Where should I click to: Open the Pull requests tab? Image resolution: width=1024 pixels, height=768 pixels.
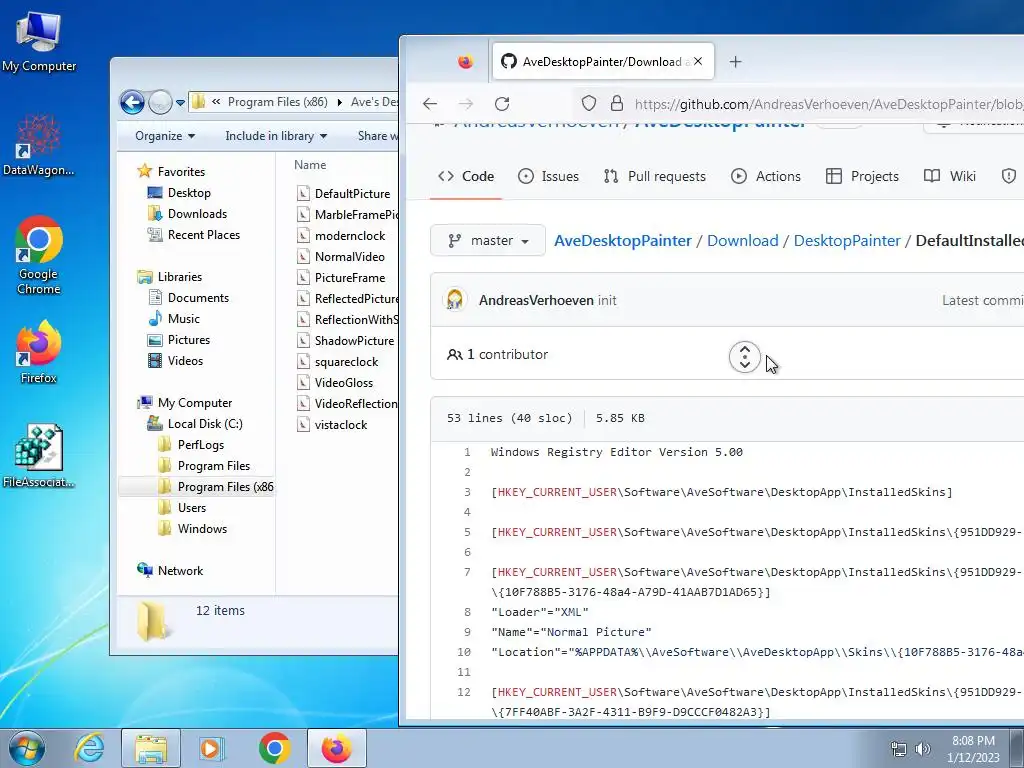(655, 176)
